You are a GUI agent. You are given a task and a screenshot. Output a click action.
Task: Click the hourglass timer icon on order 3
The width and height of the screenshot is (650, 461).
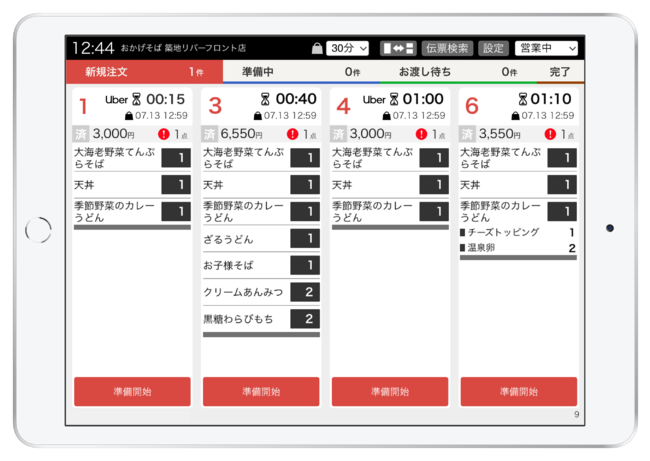coord(265,100)
